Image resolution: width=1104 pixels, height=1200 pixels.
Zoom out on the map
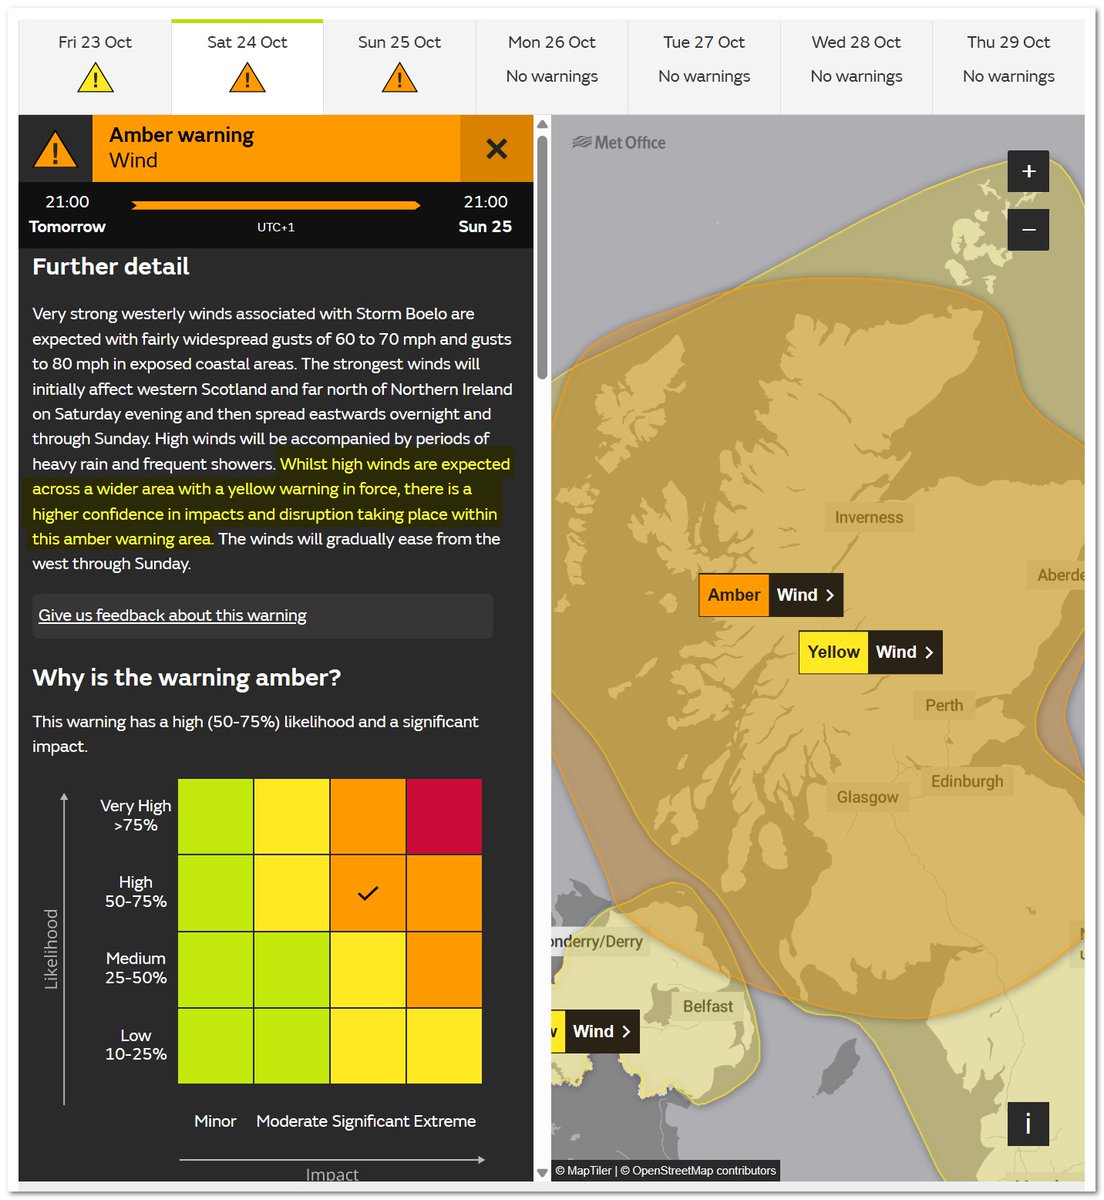[x=1028, y=230]
